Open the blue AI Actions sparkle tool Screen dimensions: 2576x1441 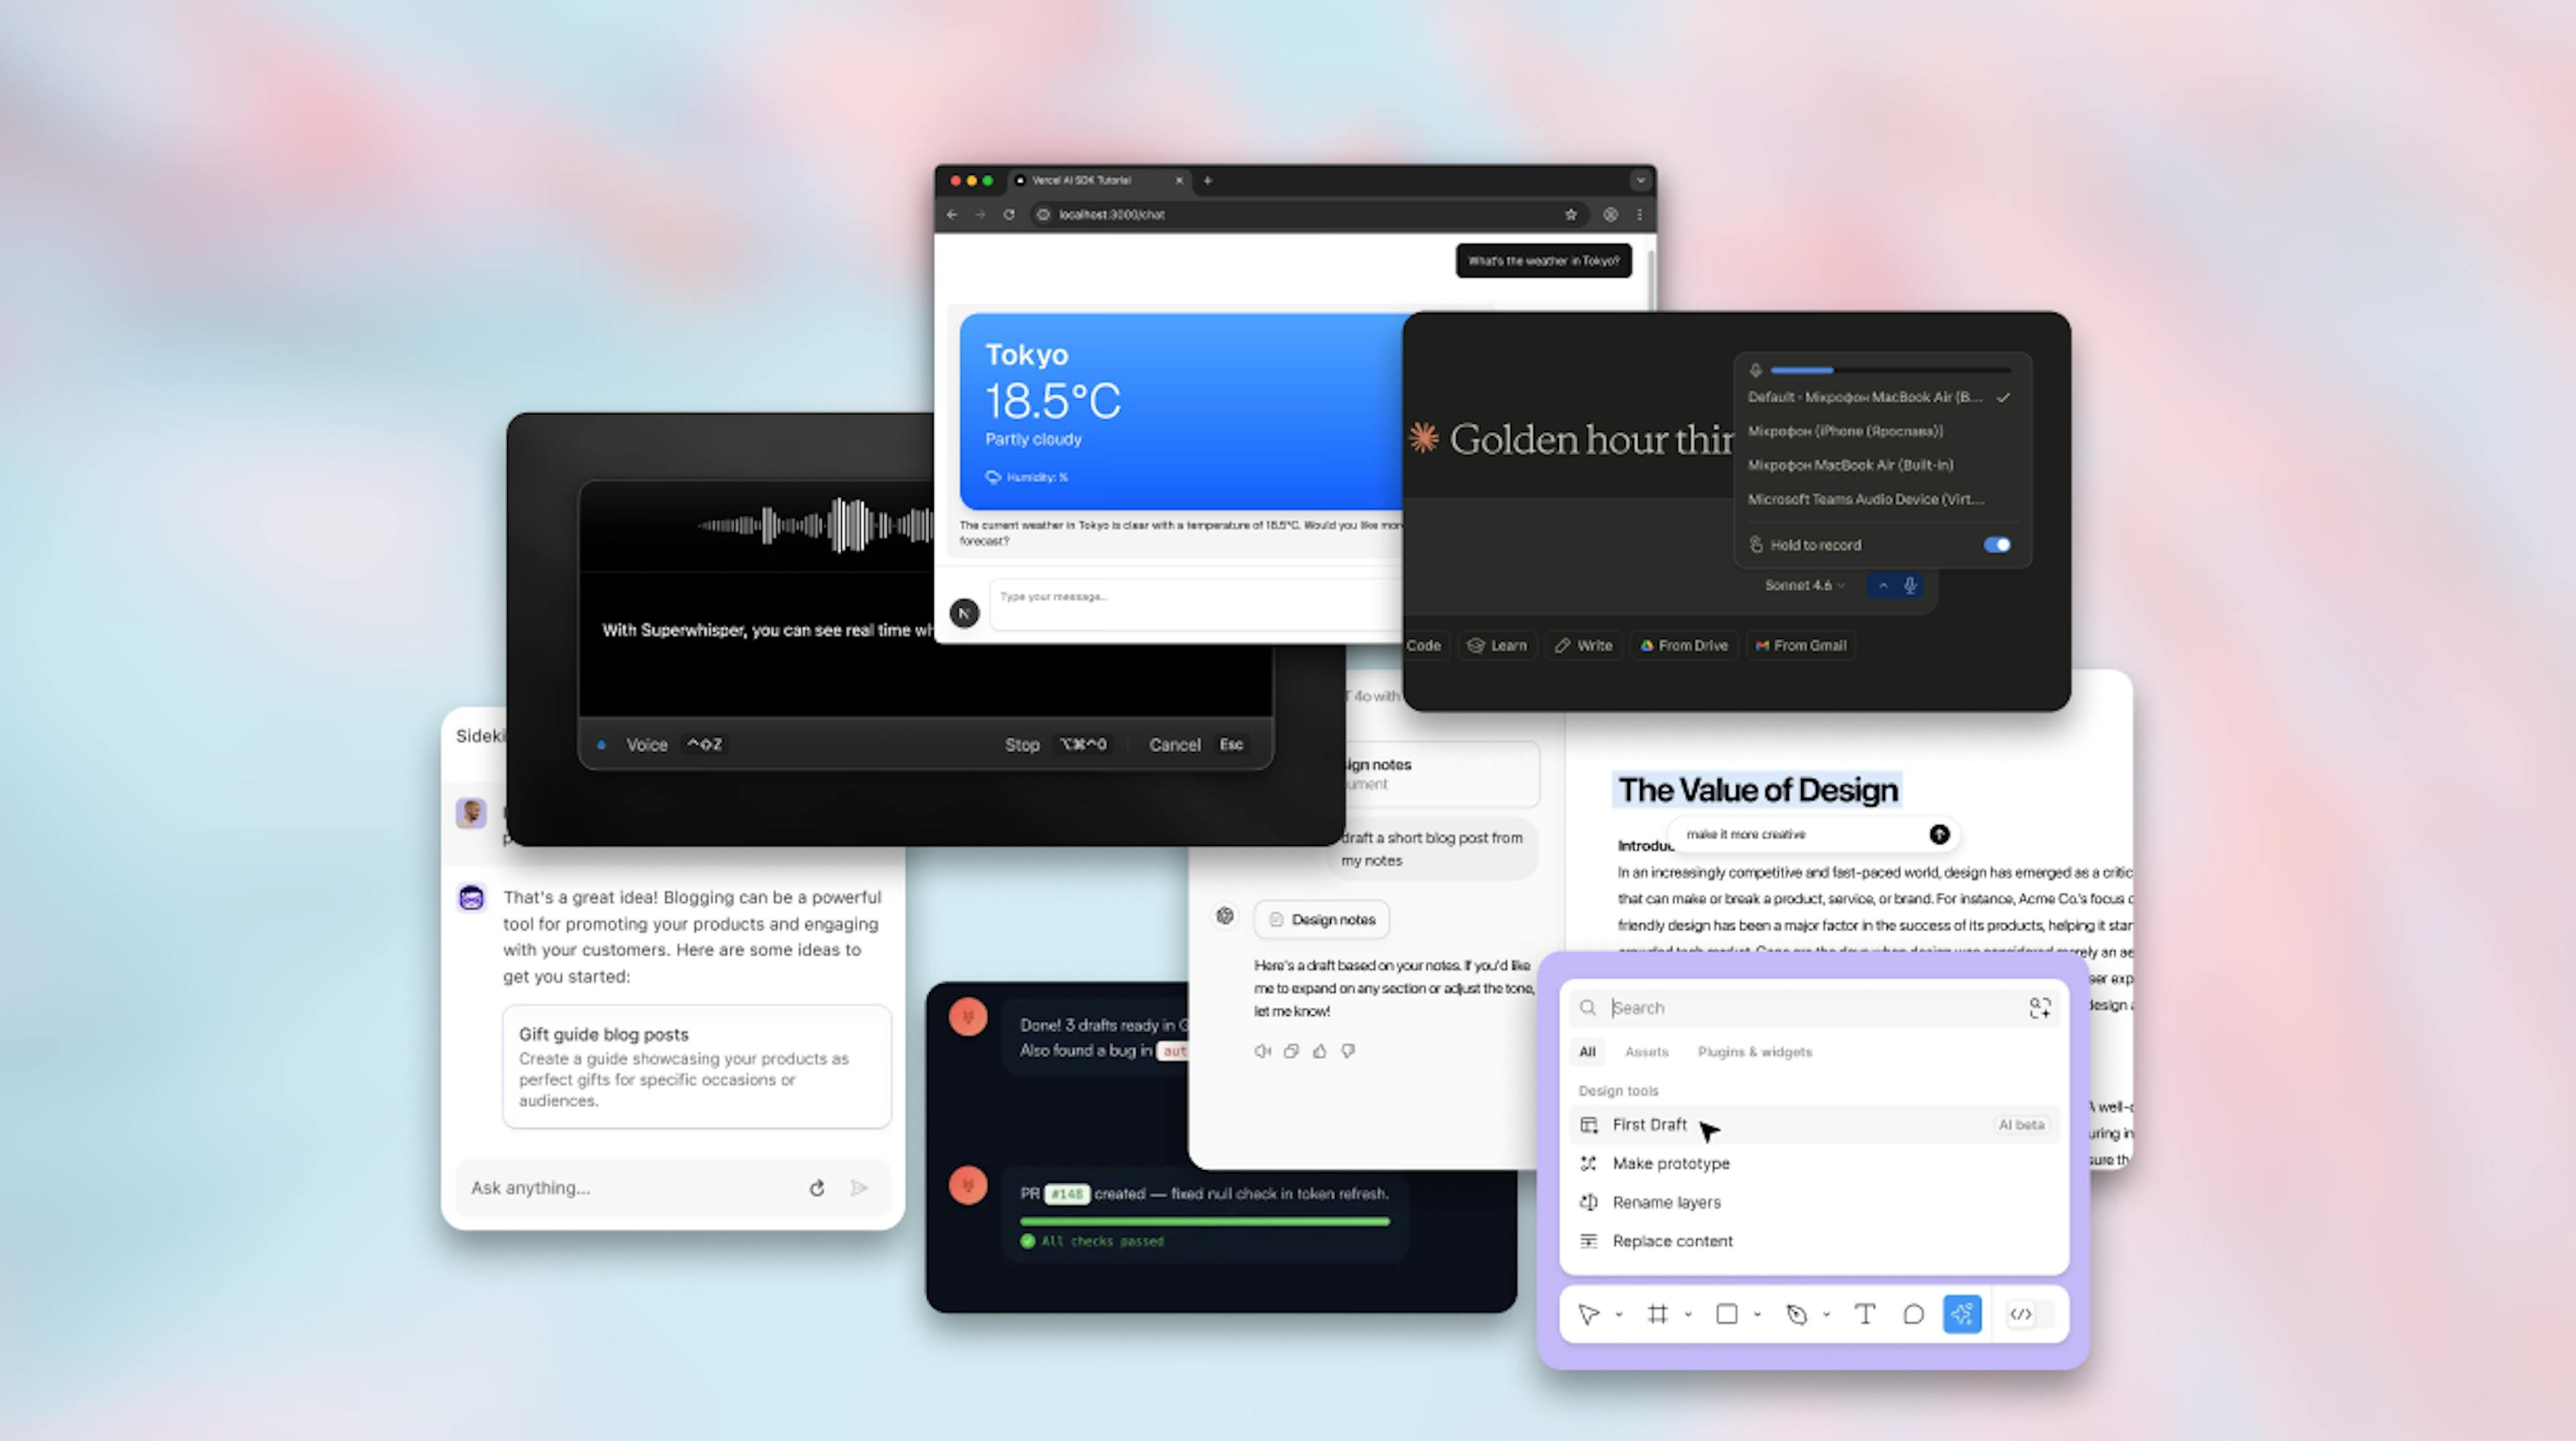click(1962, 1314)
